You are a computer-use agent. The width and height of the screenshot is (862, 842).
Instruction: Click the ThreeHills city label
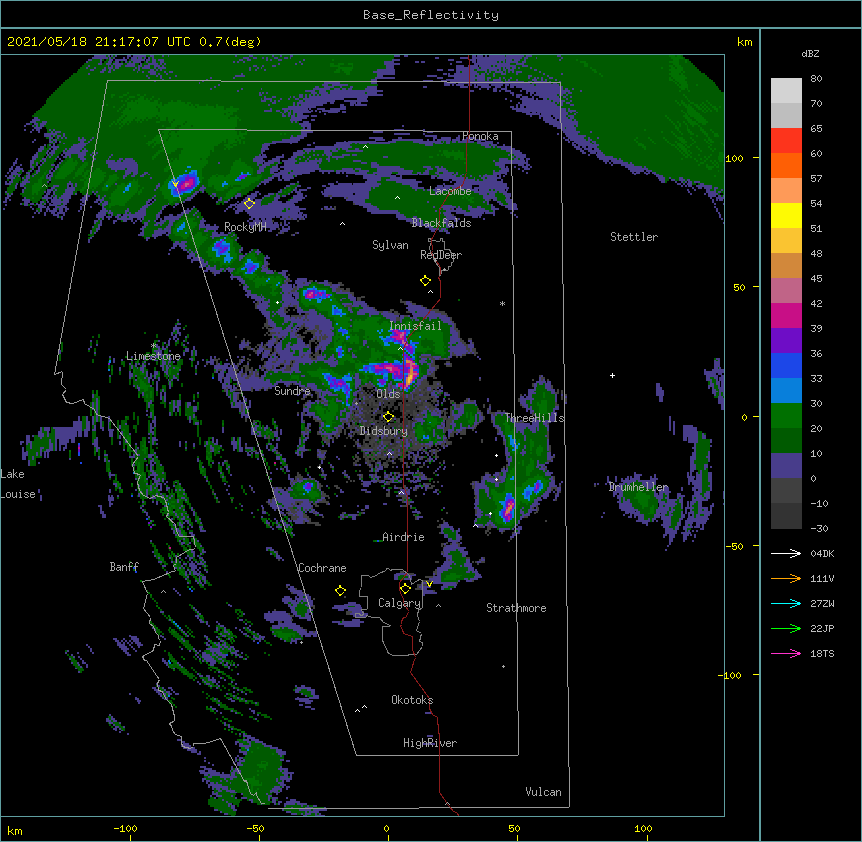(x=534, y=418)
